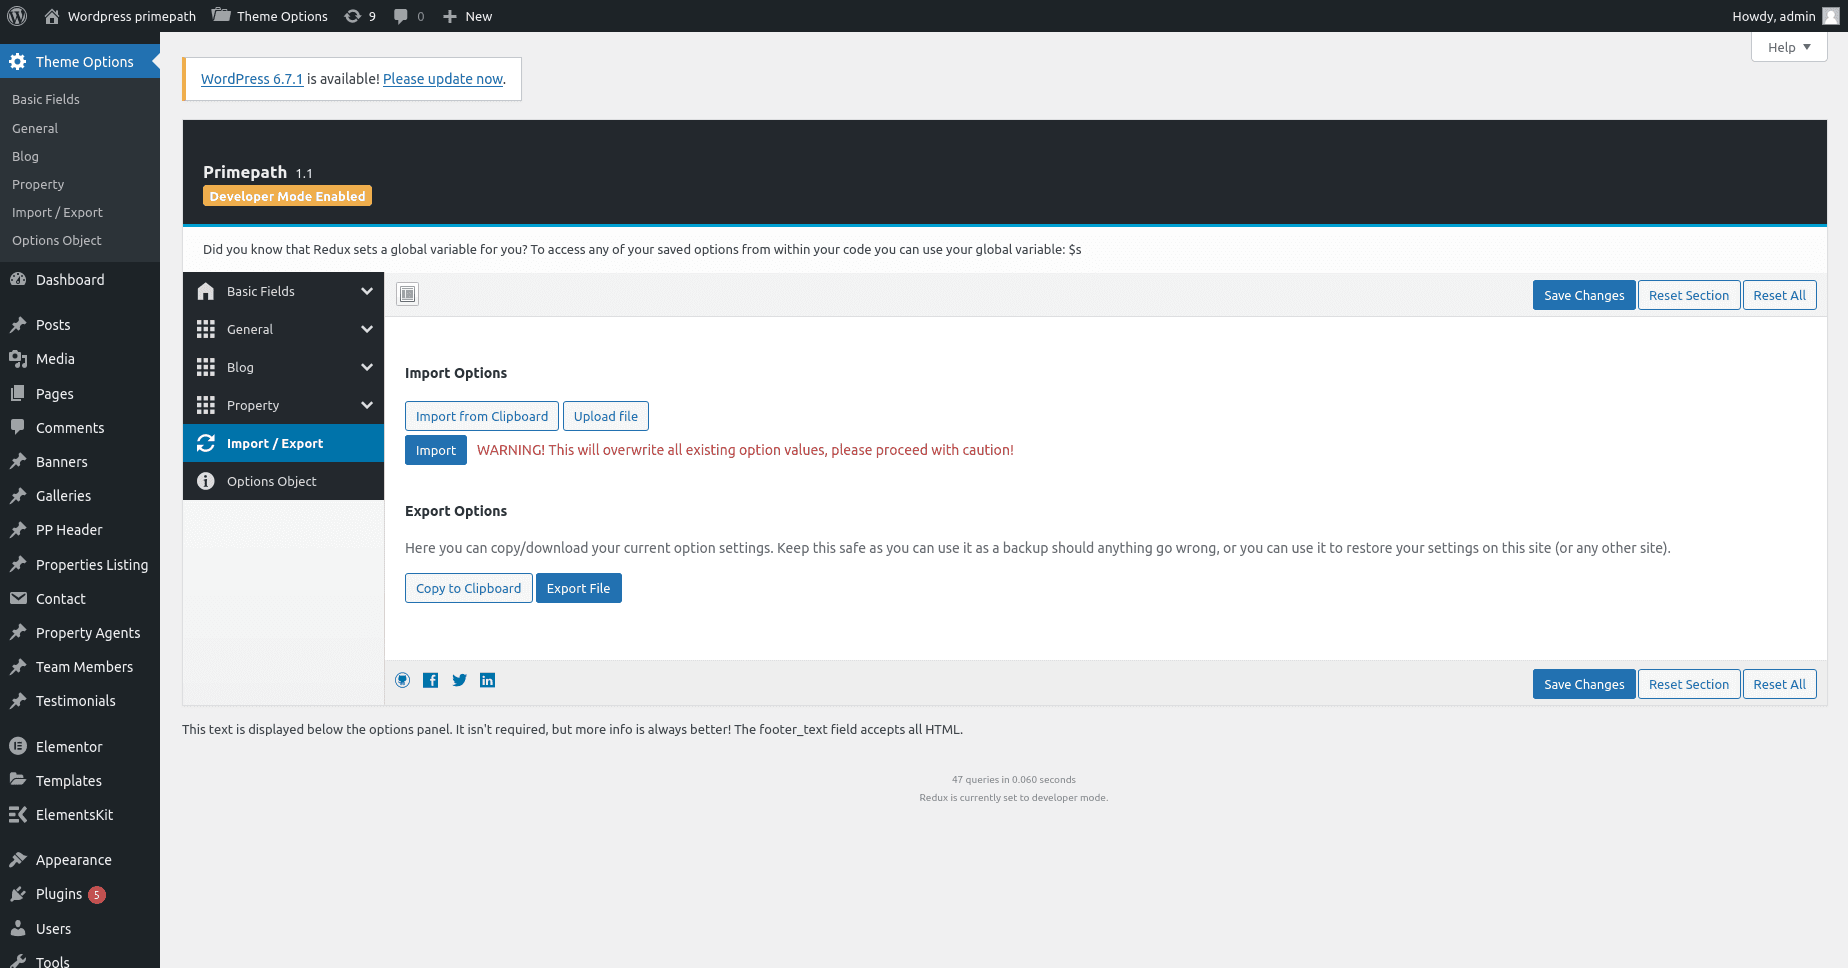Open the site home icon for Wordpress primepath
1848x968 pixels.
[52, 16]
